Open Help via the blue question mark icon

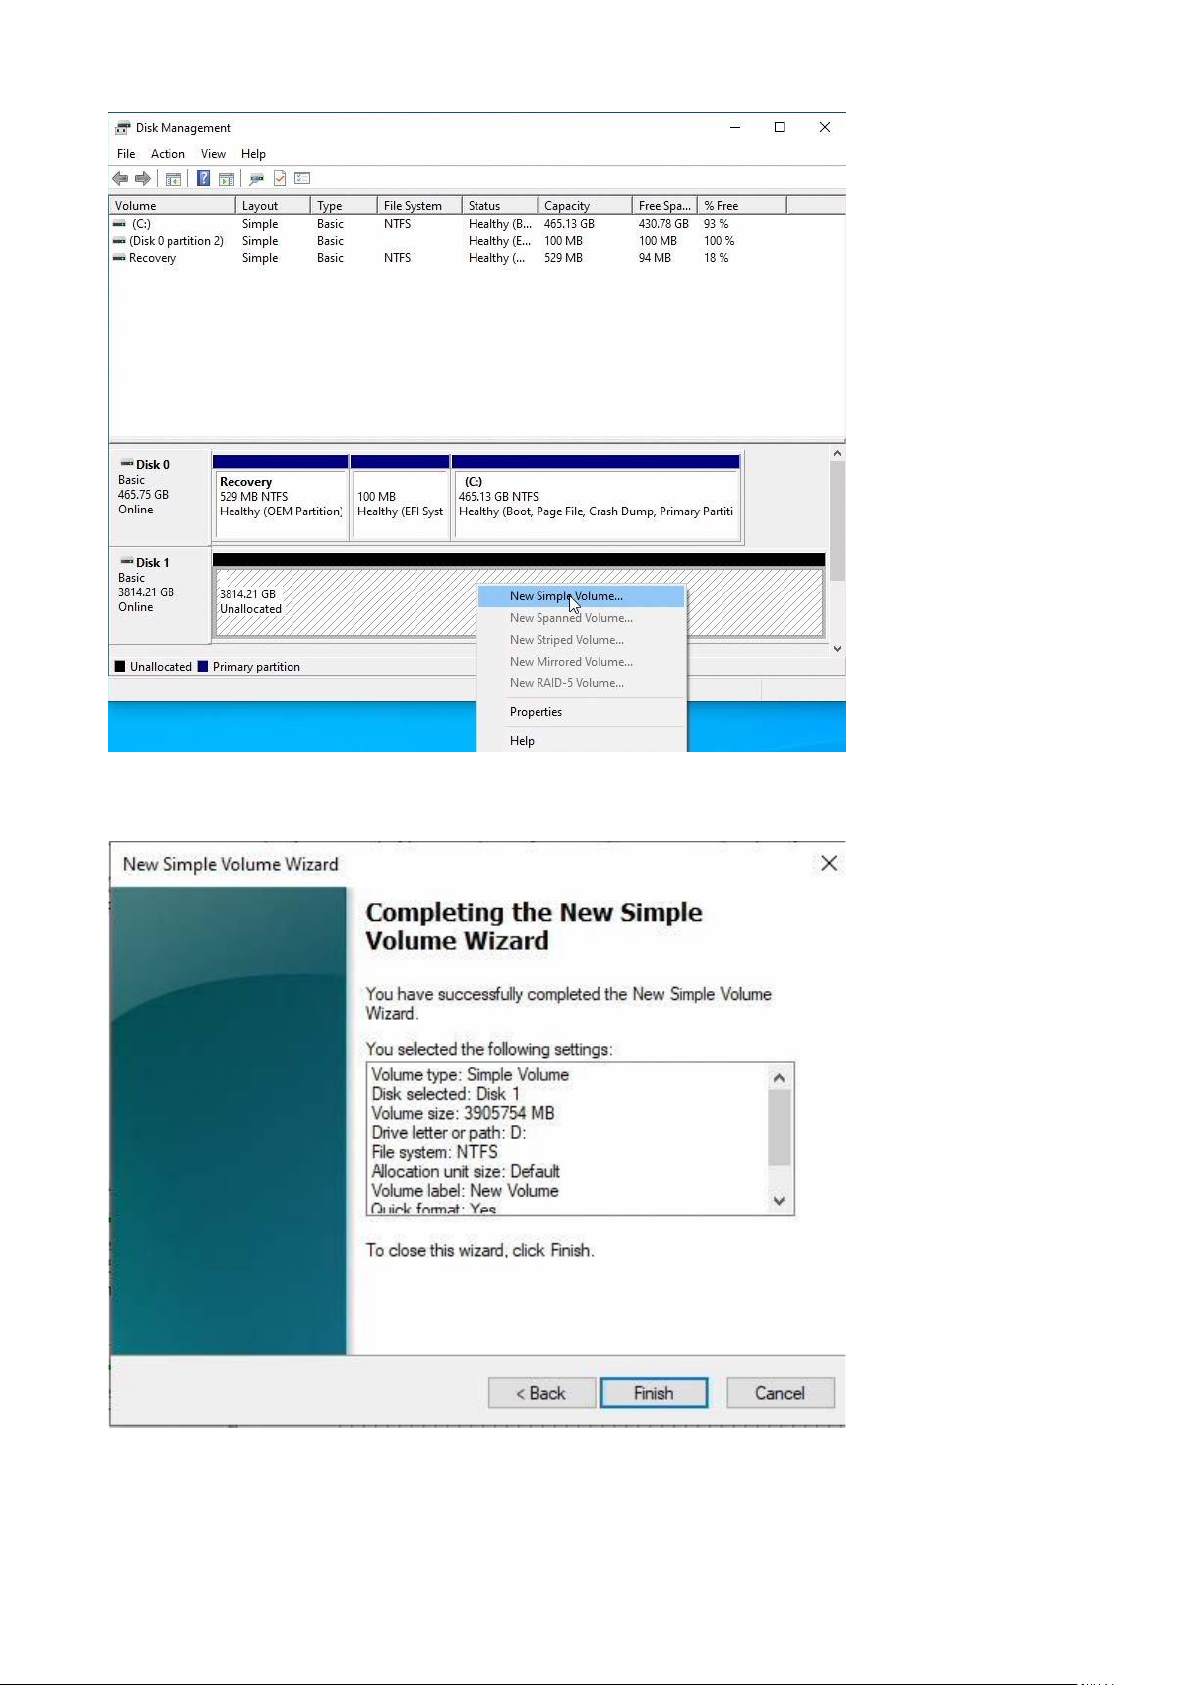tap(203, 179)
